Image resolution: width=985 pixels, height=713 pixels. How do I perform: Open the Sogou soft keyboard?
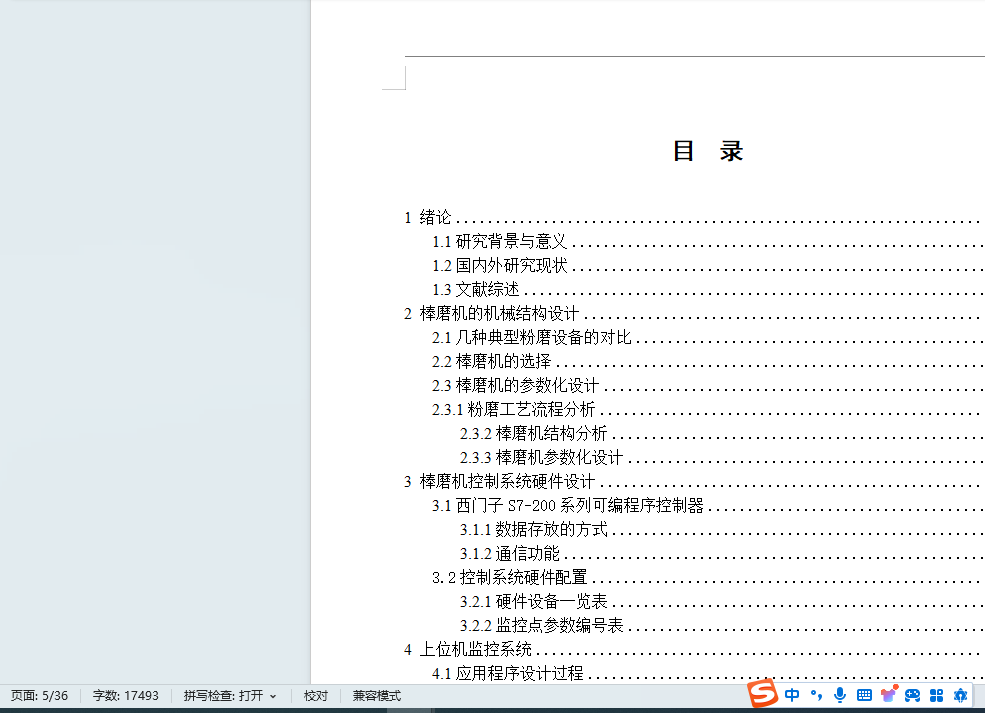pyautogui.click(x=864, y=695)
